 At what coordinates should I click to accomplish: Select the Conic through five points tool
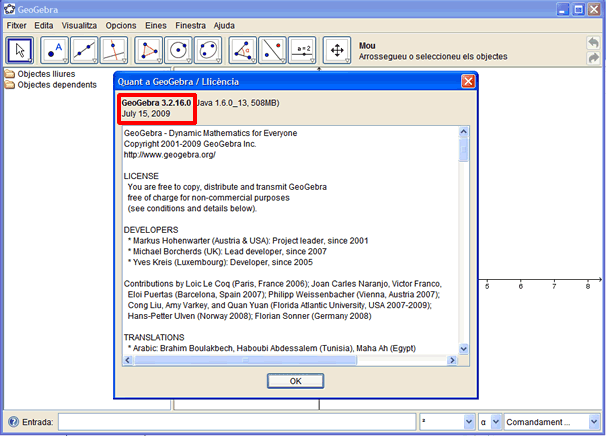pos(210,50)
